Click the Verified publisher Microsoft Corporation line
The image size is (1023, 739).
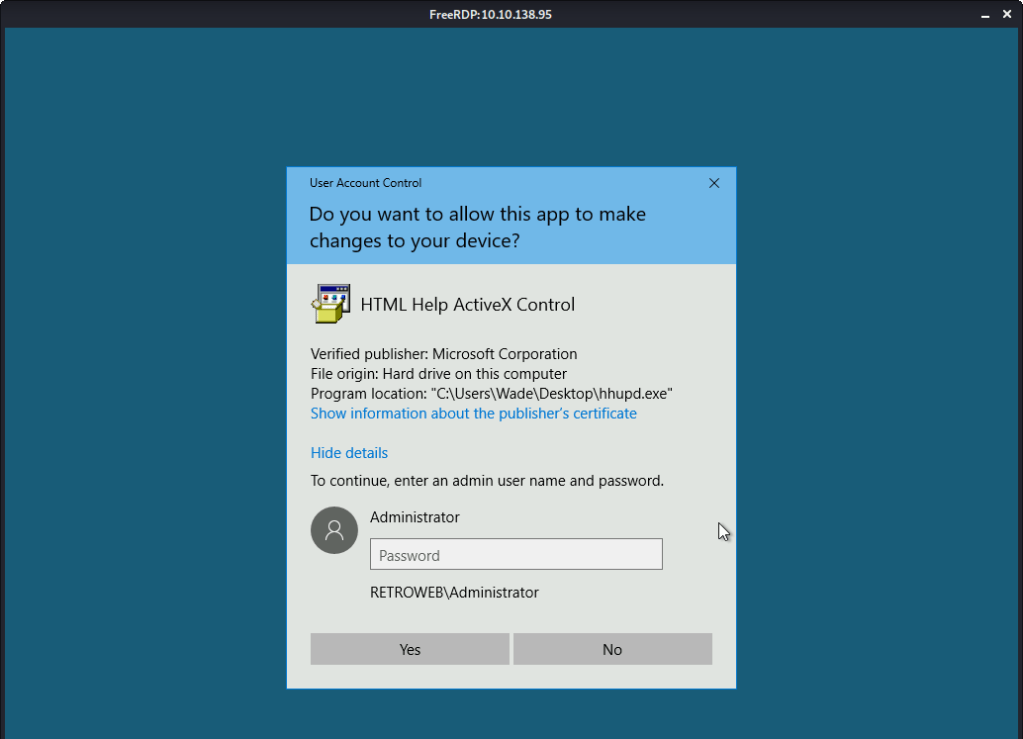(443, 354)
